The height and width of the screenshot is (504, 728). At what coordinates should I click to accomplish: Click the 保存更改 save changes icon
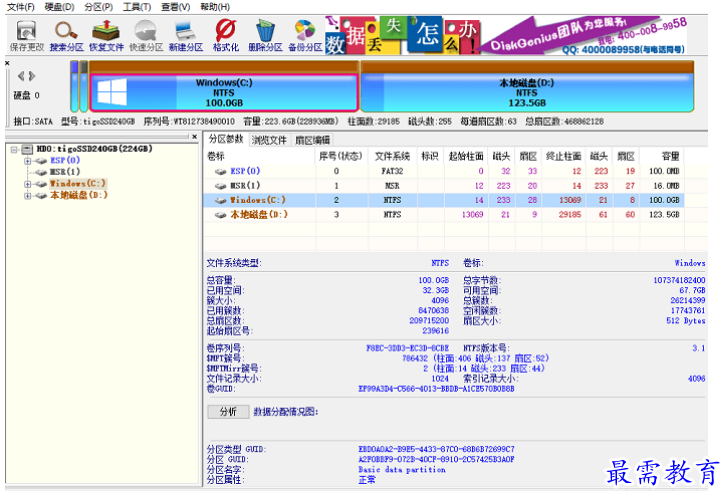(26, 36)
